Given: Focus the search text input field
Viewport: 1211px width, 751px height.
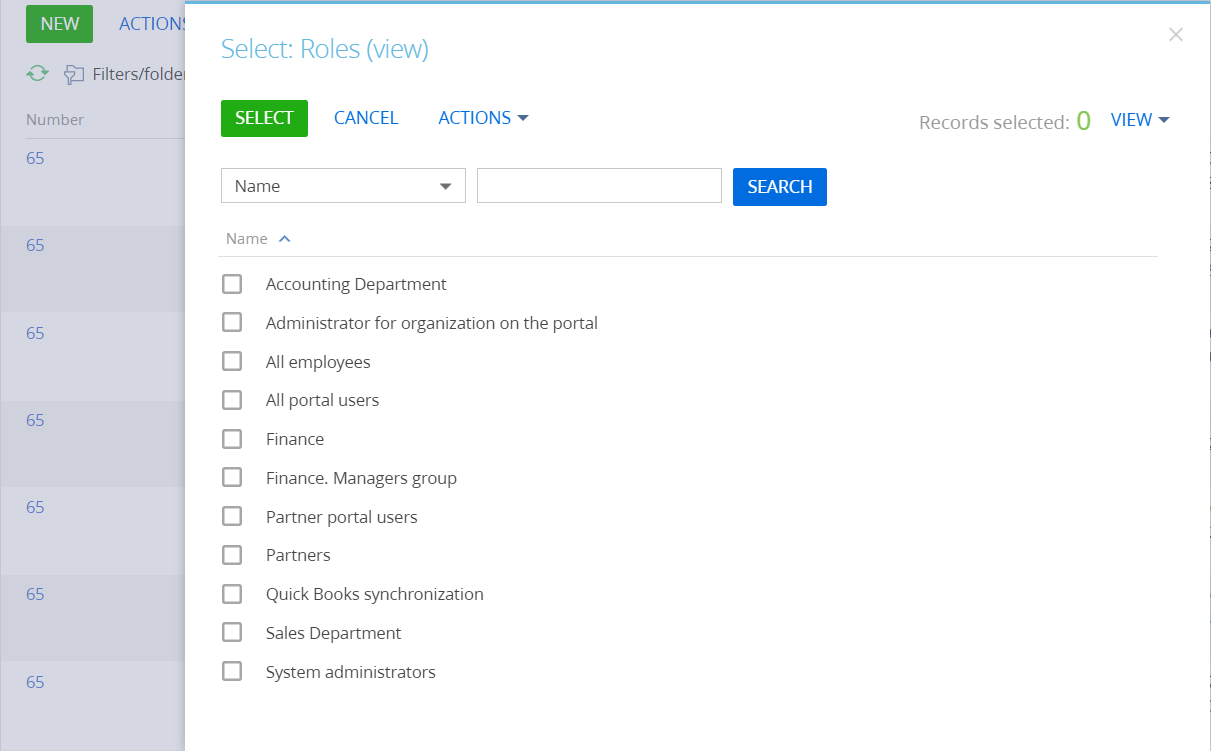Looking at the screenshot, I should [x=599, y=186].
